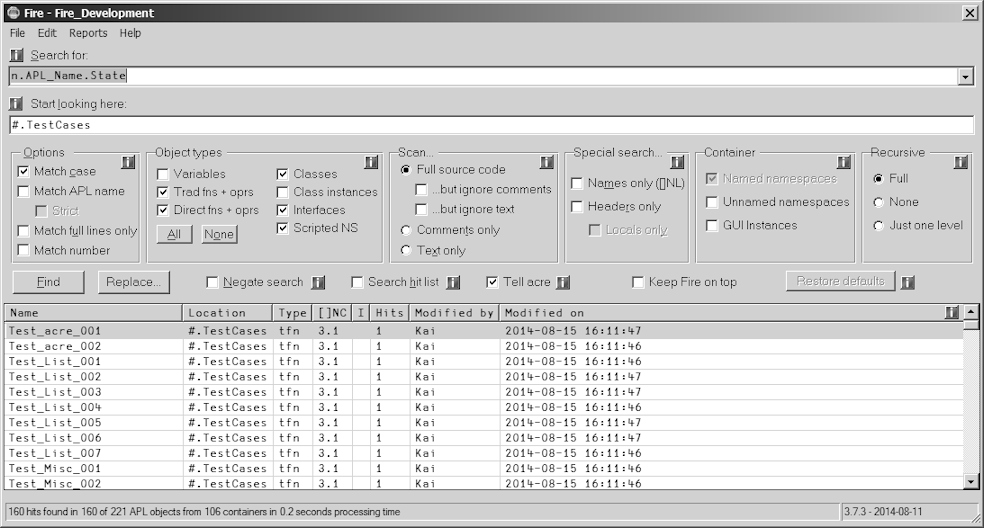Click info icon in results header row
984x528 pixels.
click(951, 312)
